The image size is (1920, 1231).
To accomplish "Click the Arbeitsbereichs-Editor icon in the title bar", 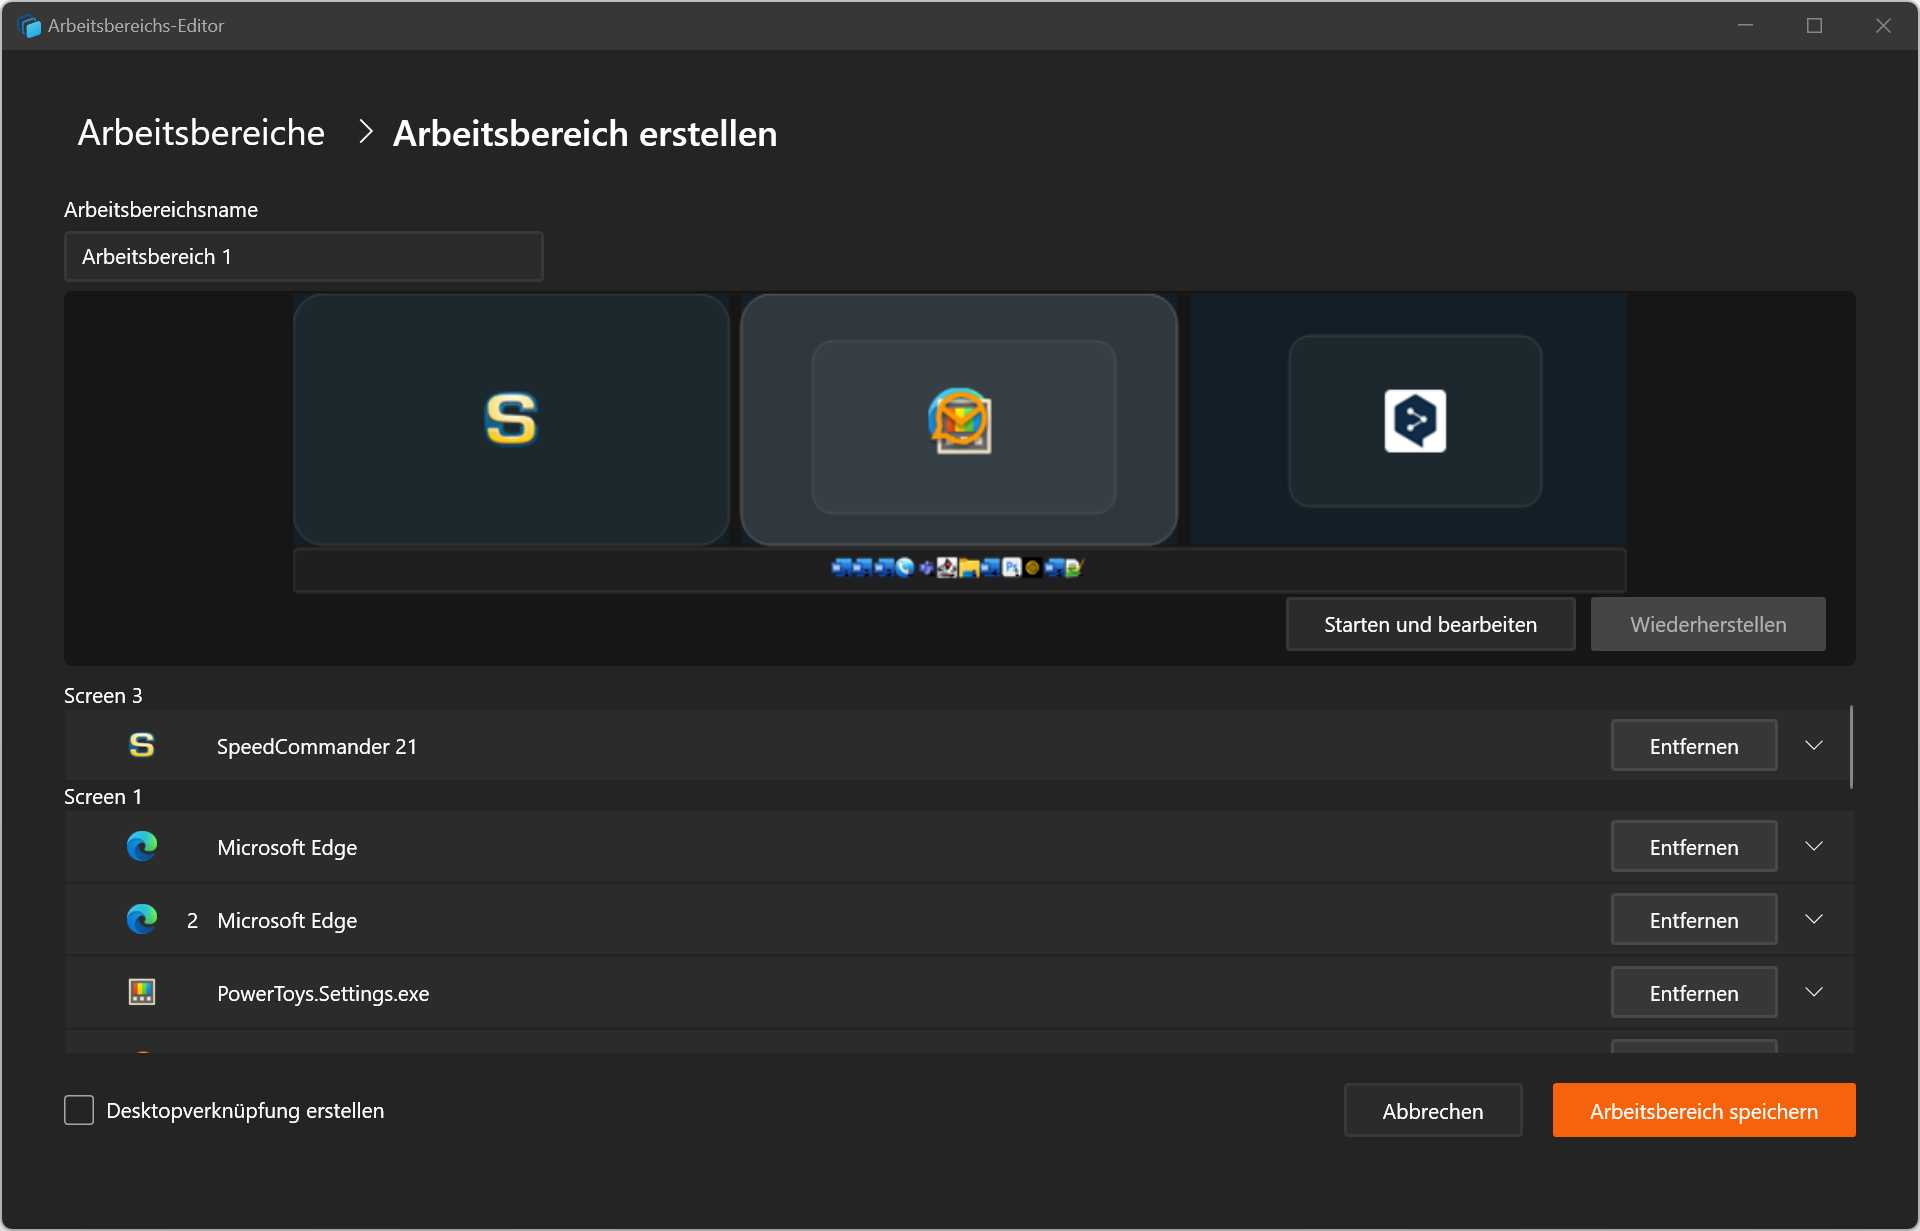I will pos(29,25).
